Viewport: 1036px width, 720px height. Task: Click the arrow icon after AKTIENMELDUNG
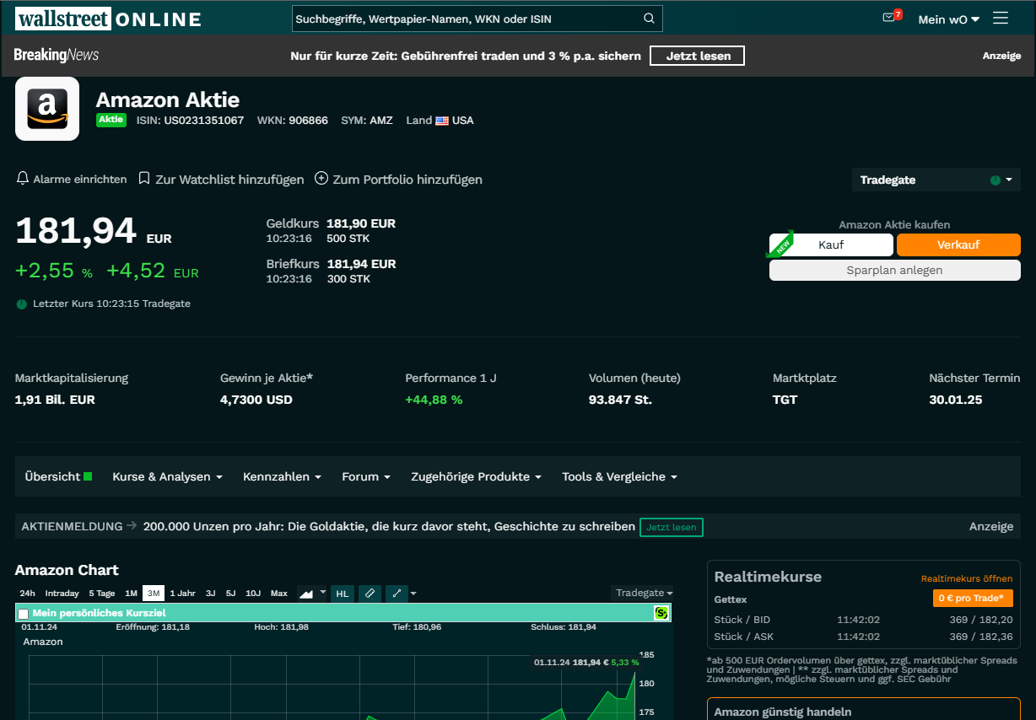coord(131,526)
